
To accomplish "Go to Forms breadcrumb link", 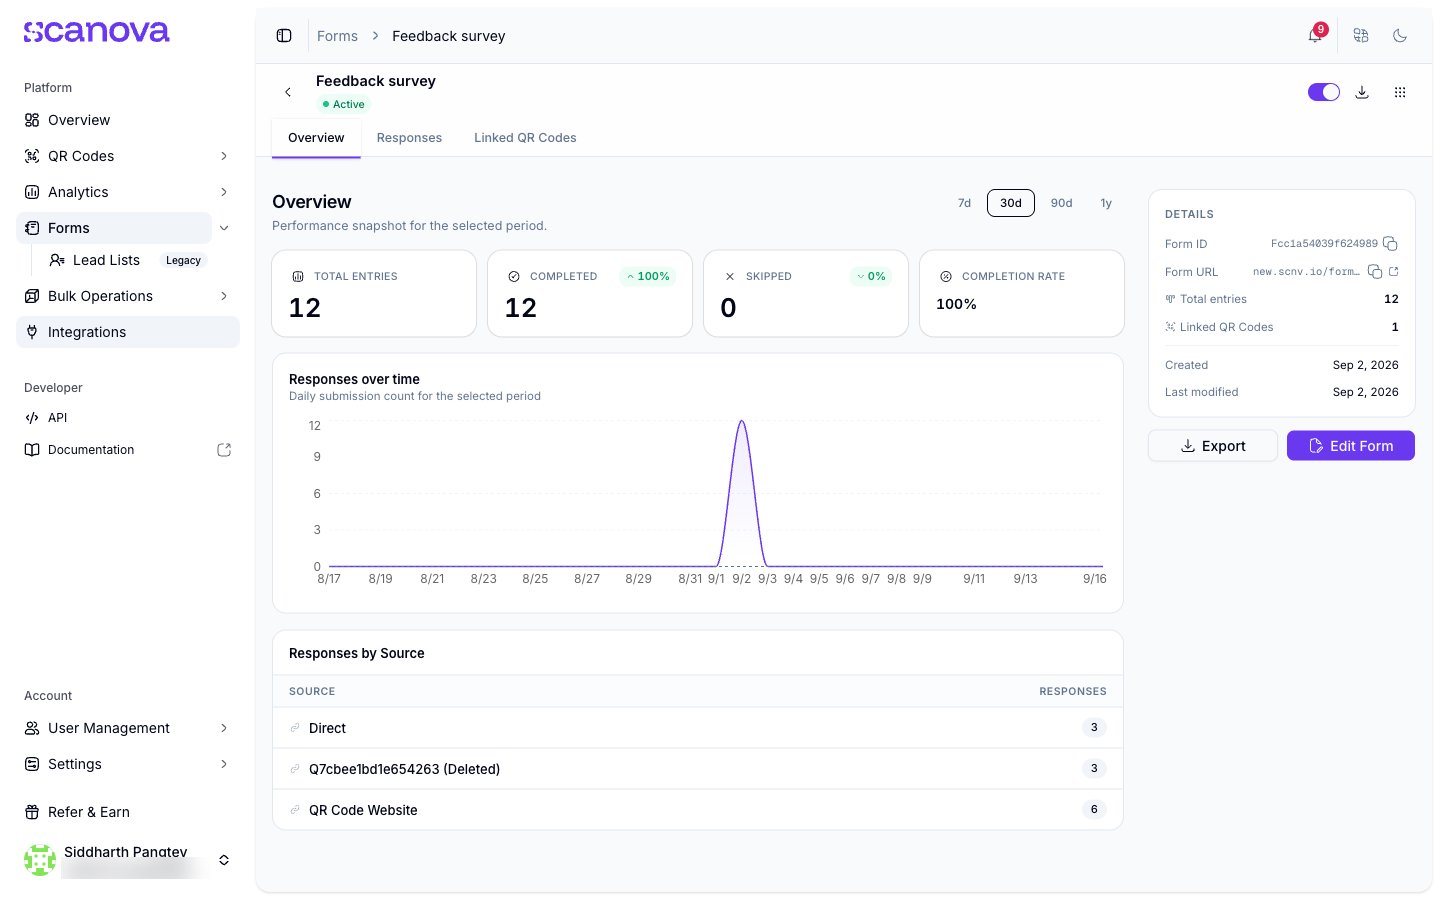I will coord(337,36).
